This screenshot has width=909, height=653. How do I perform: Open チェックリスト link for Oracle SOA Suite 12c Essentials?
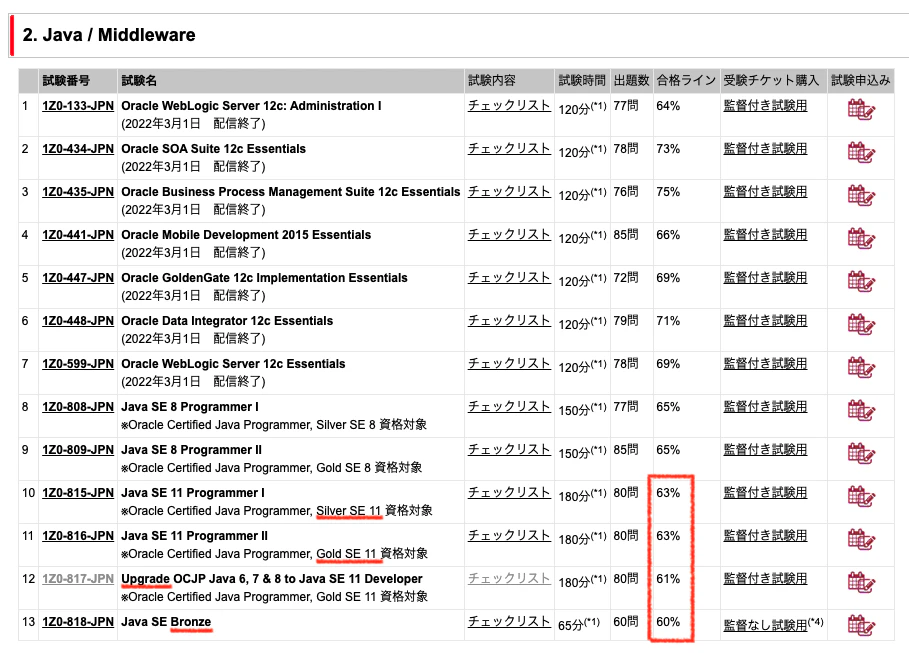coord(509,148)
